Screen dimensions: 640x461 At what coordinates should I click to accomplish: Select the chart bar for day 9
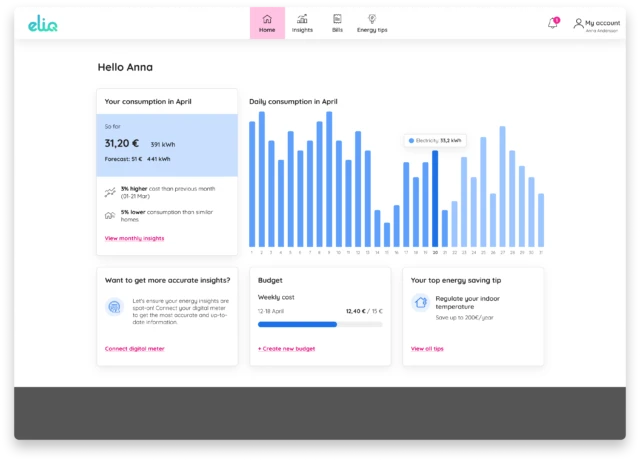point(329,179)
